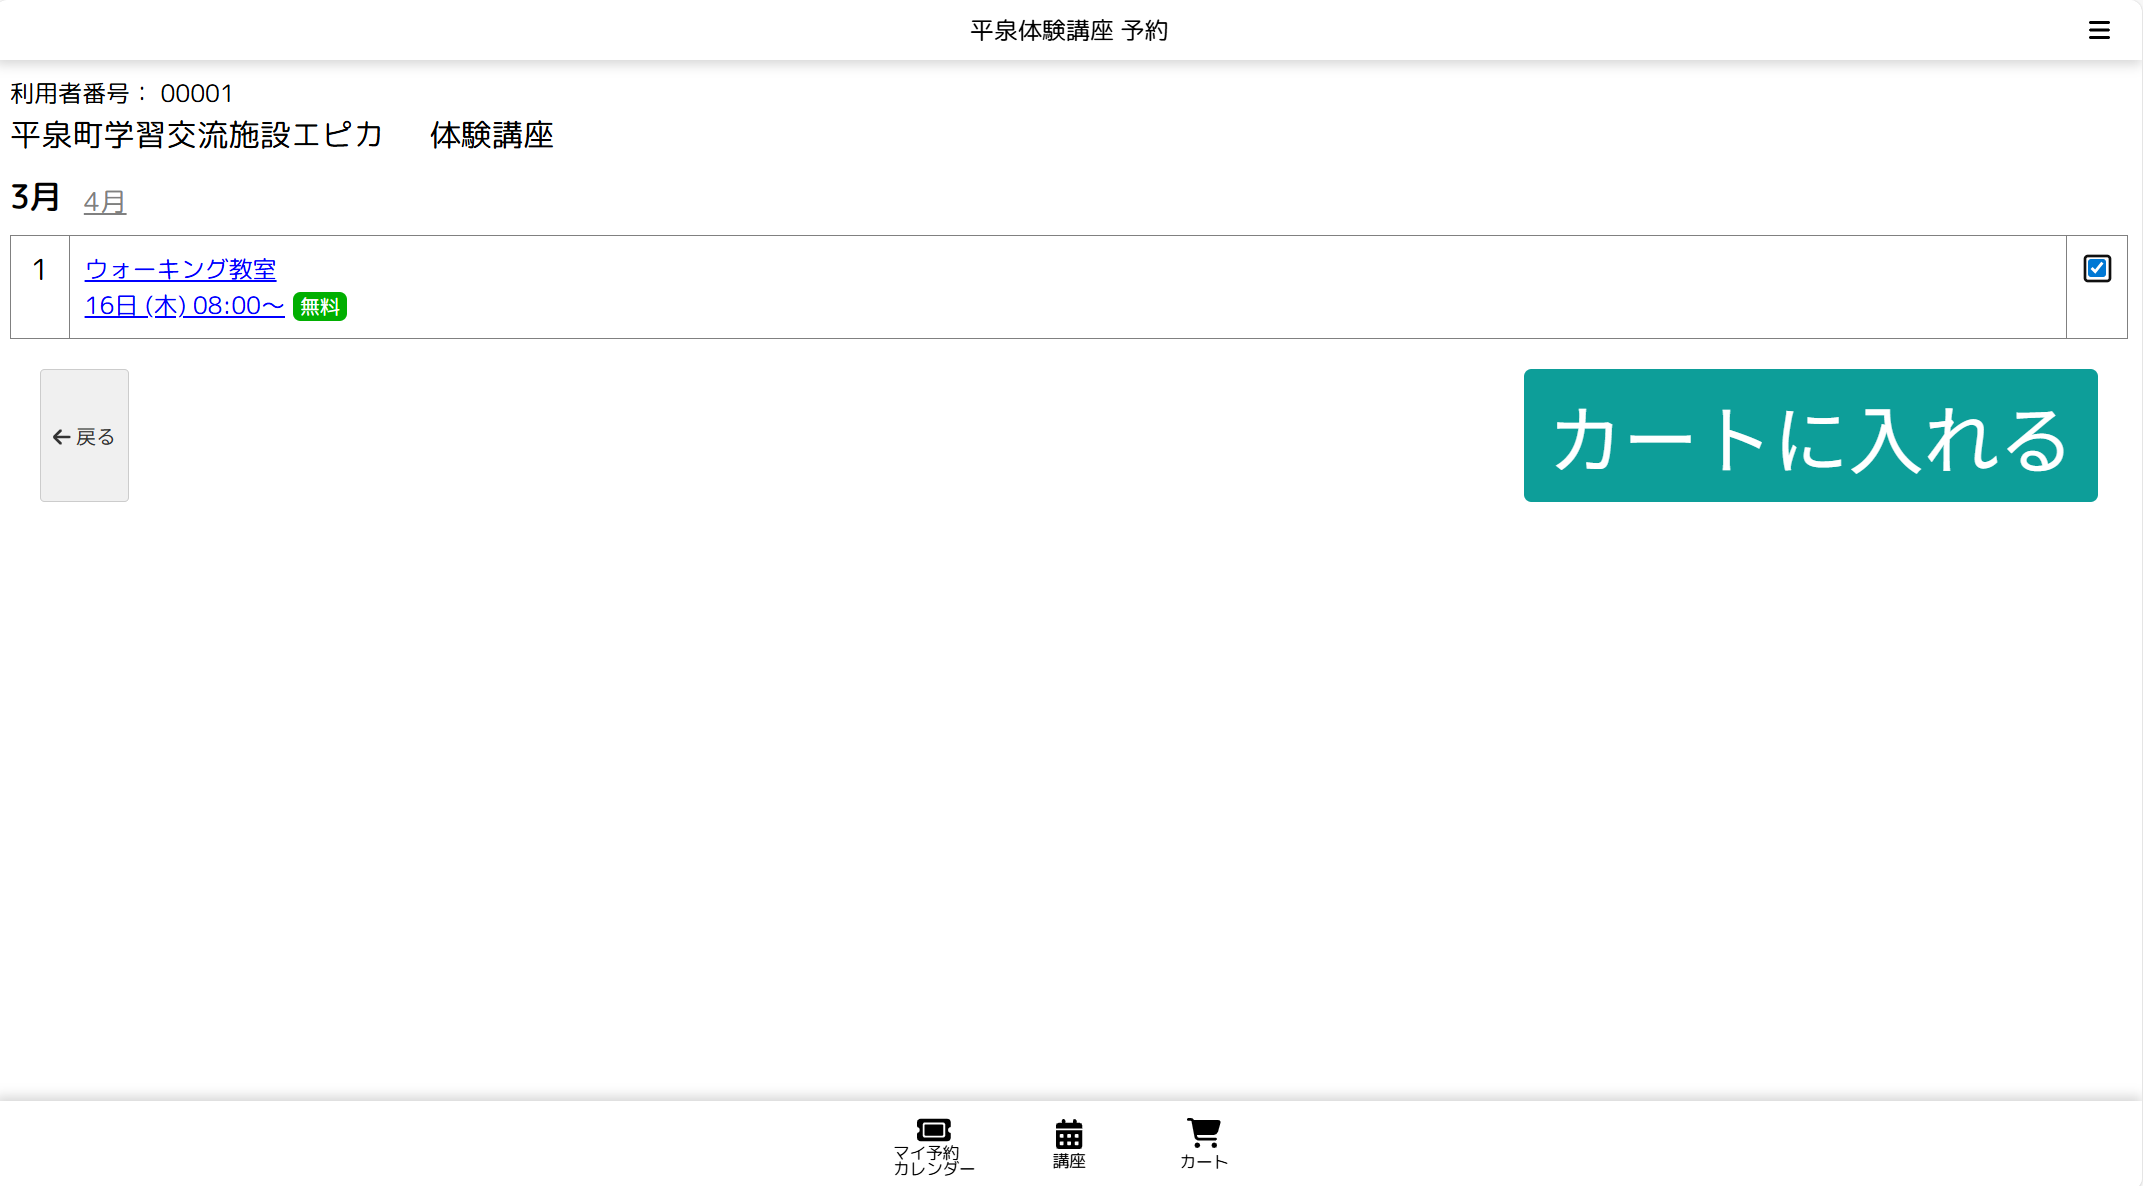The height and width of the screenshot is (1186, 2143).
Task: Click the 平泉体験講座 予約 header title
Action: tap(1068, 31)
